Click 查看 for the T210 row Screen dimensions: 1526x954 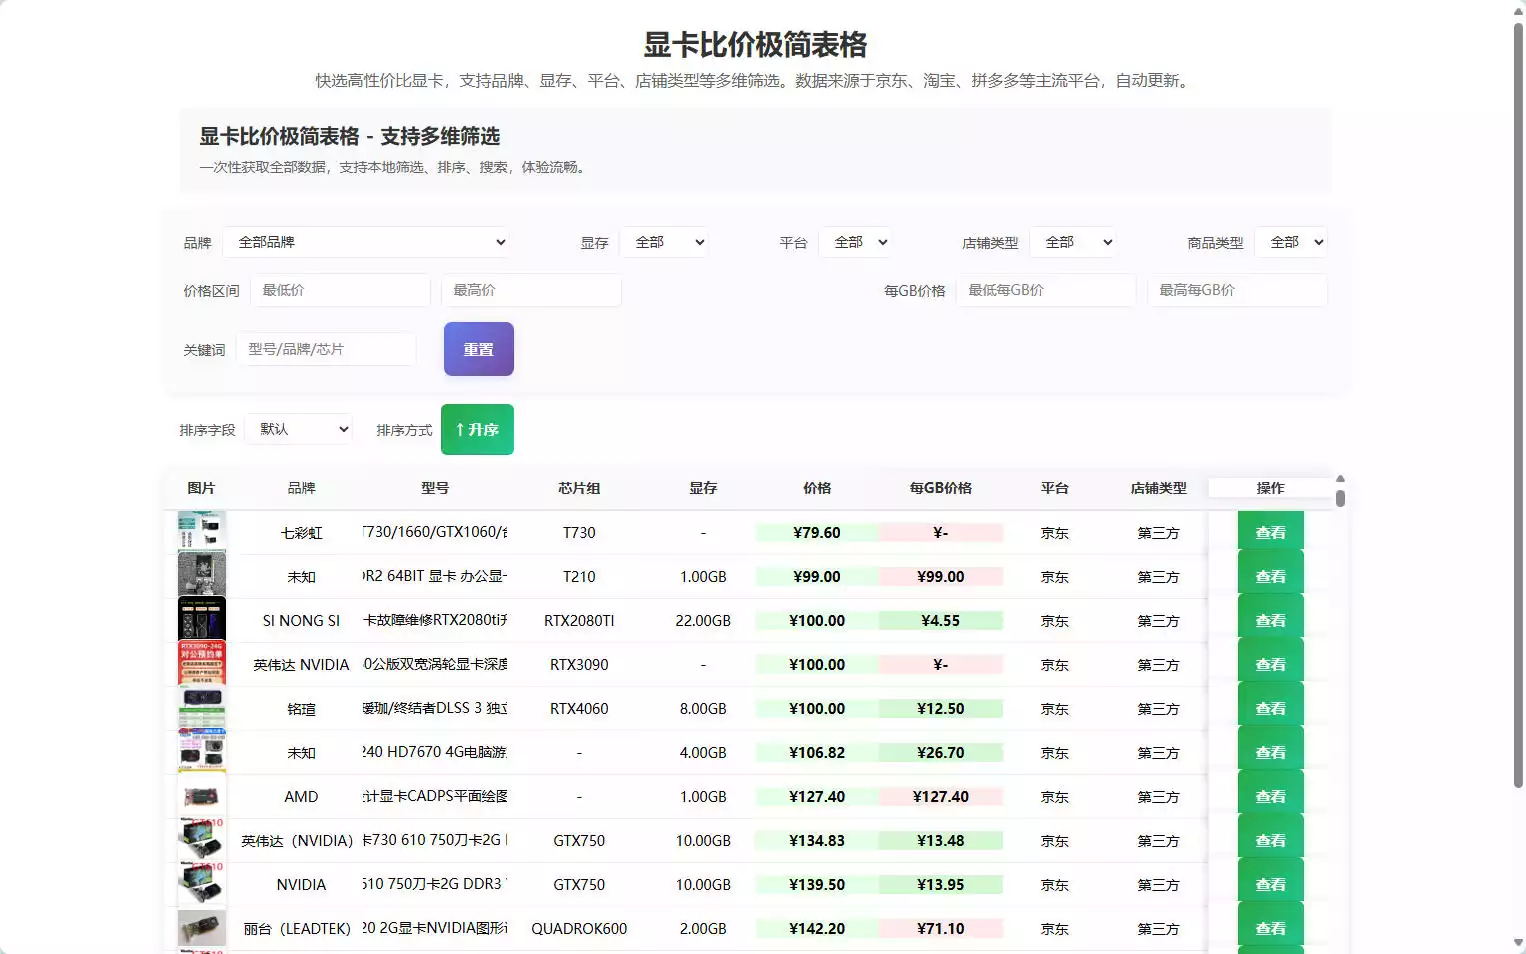pos(1271,577)
